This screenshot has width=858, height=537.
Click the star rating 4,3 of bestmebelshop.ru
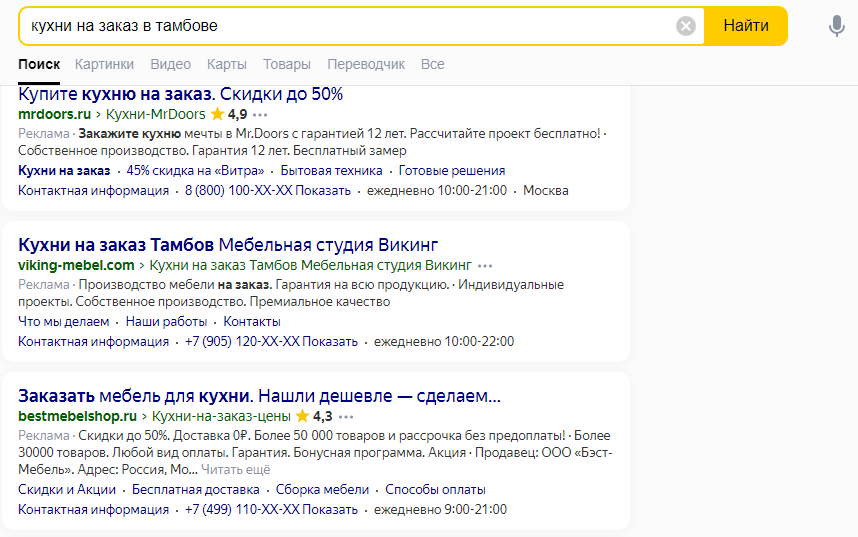[314, 416]
